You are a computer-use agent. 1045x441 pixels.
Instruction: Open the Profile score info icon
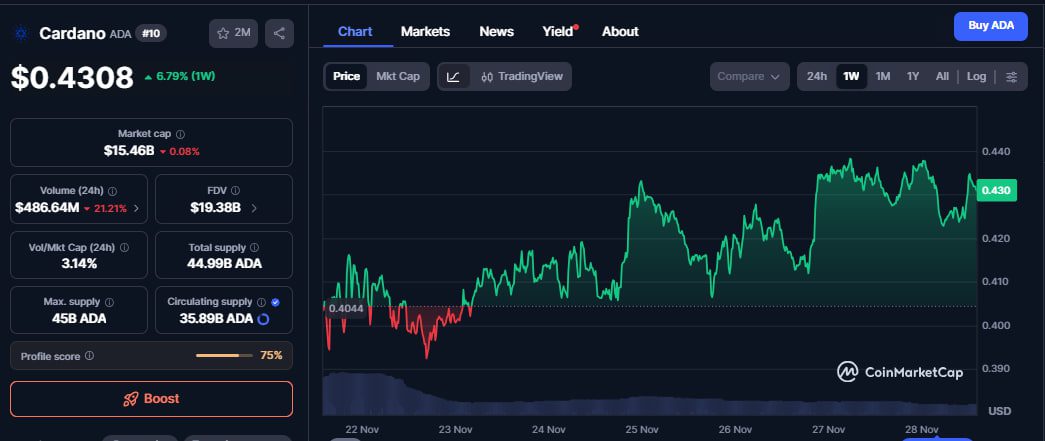89,356
